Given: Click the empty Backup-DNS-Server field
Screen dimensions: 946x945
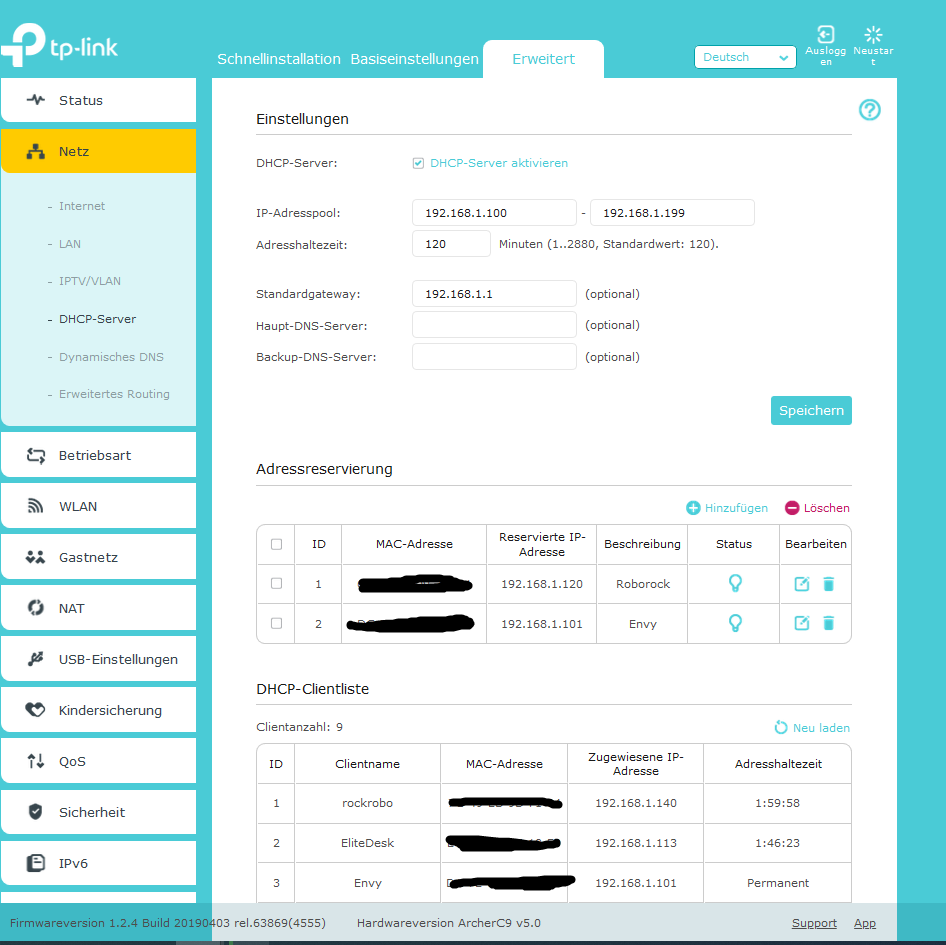Looking at the screenshot, I should point(494,357).
